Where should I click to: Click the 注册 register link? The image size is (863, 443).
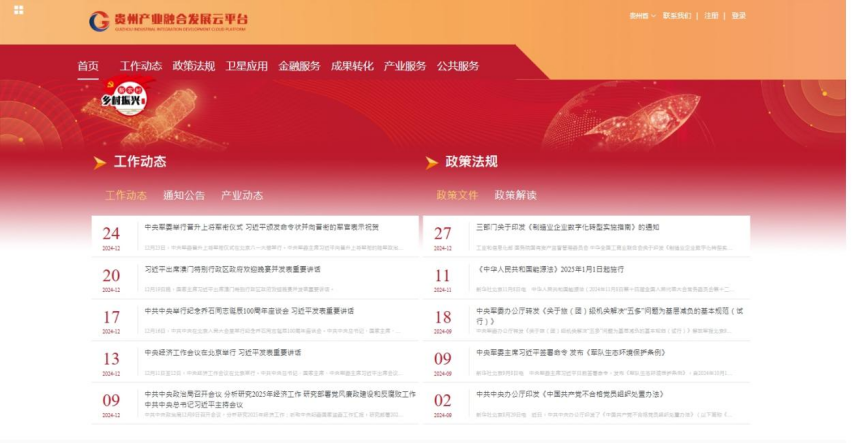(x=711, y=16)
